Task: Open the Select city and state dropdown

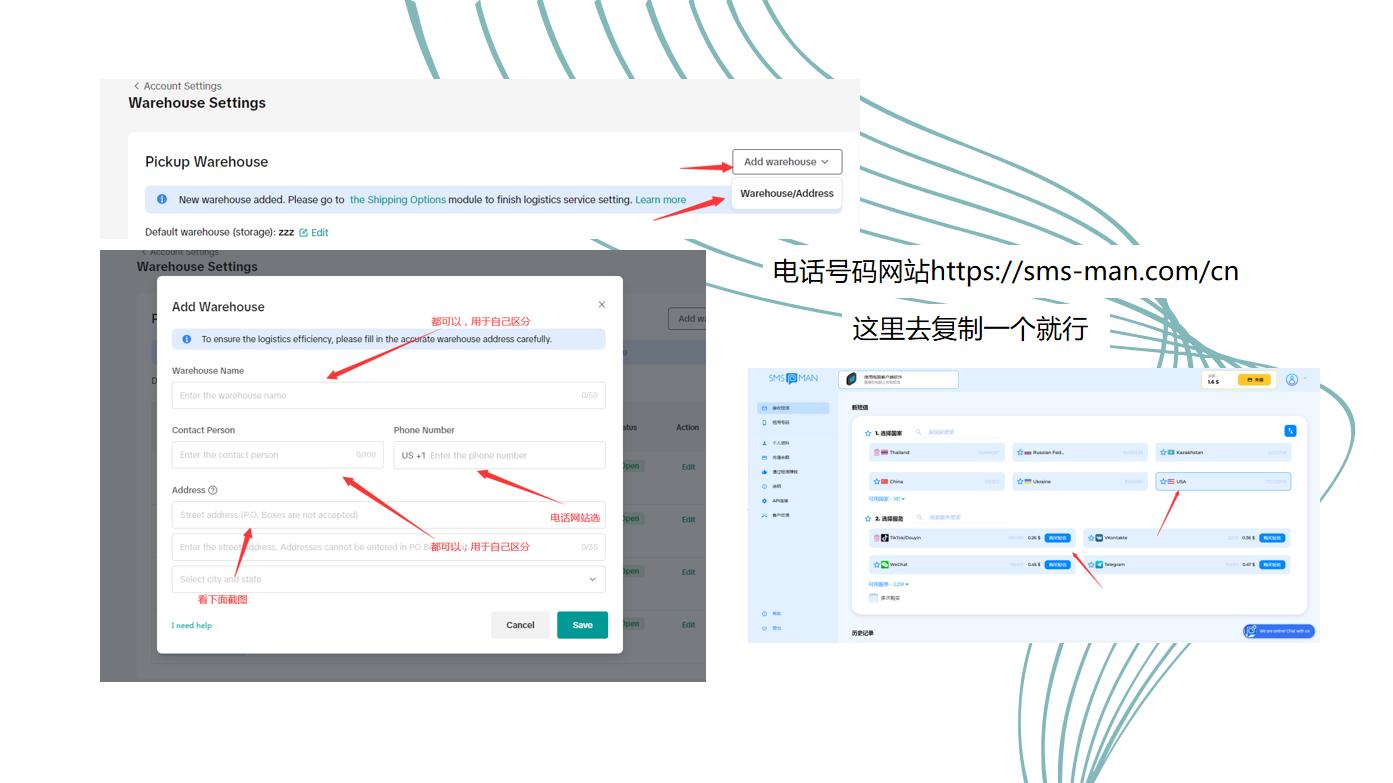Action: [x=388, y=579]
